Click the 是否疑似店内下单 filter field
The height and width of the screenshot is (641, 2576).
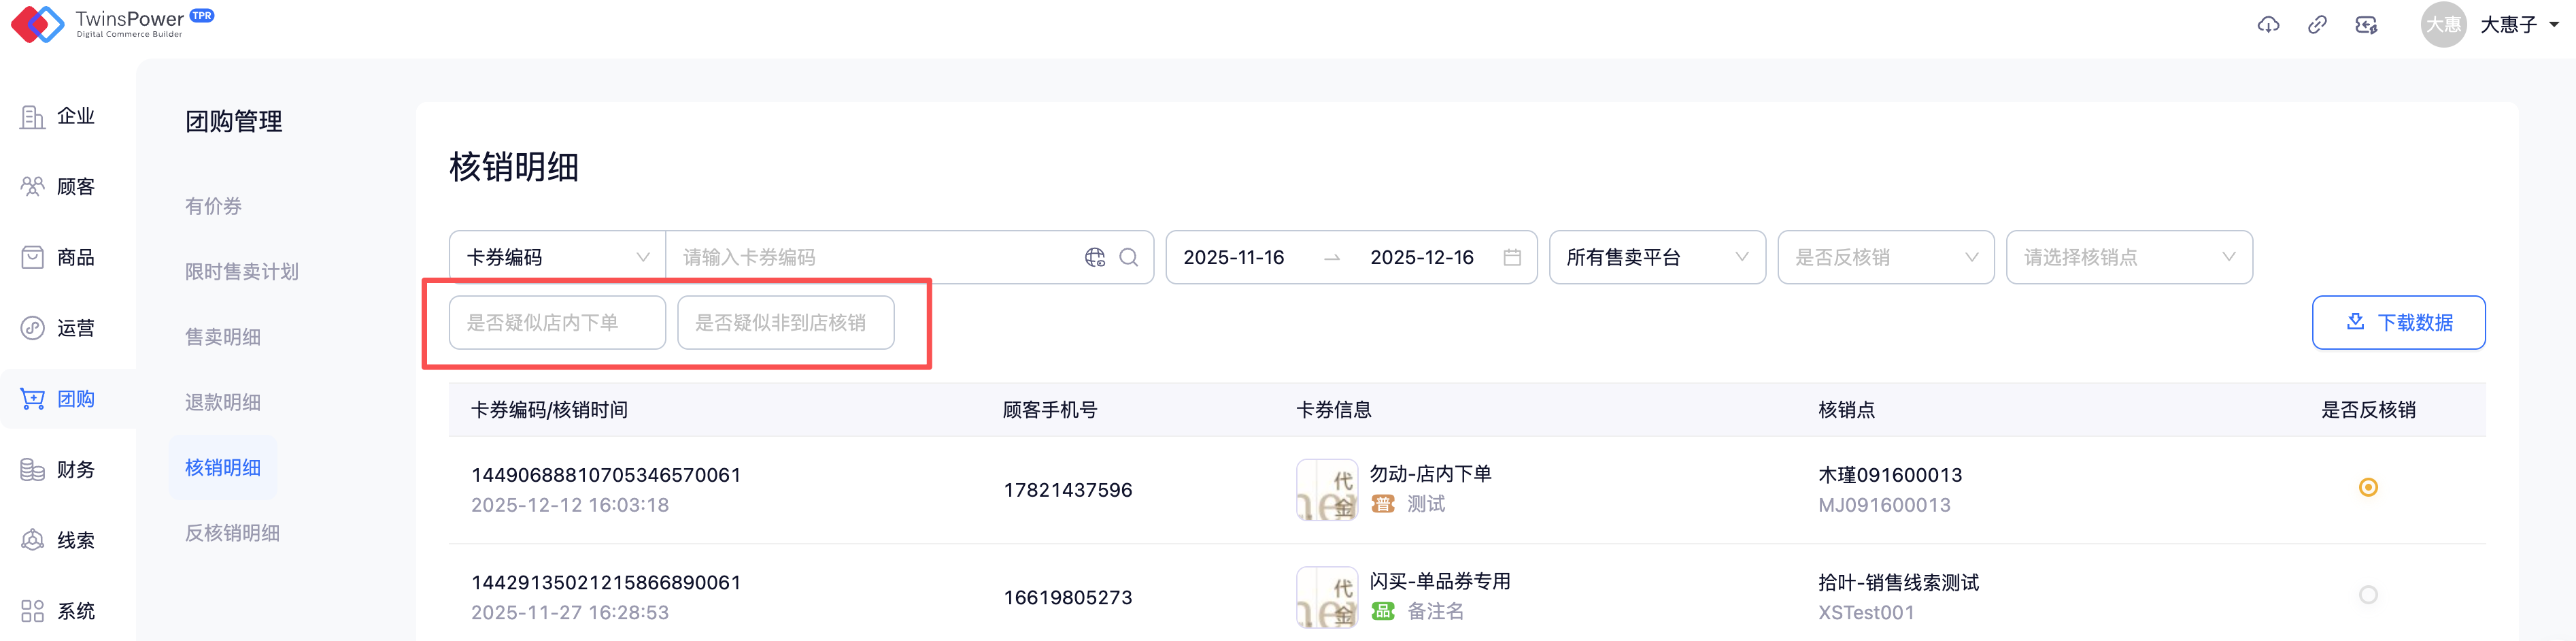(557, 323)
